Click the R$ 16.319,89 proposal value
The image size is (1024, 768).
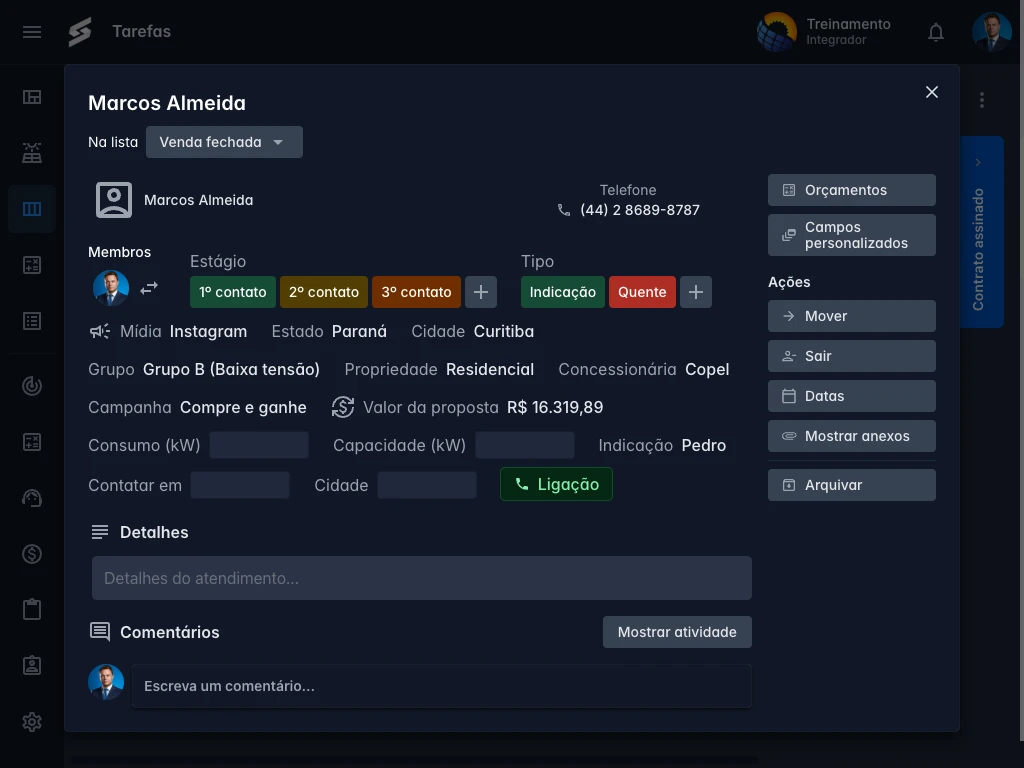click(555, 408)
